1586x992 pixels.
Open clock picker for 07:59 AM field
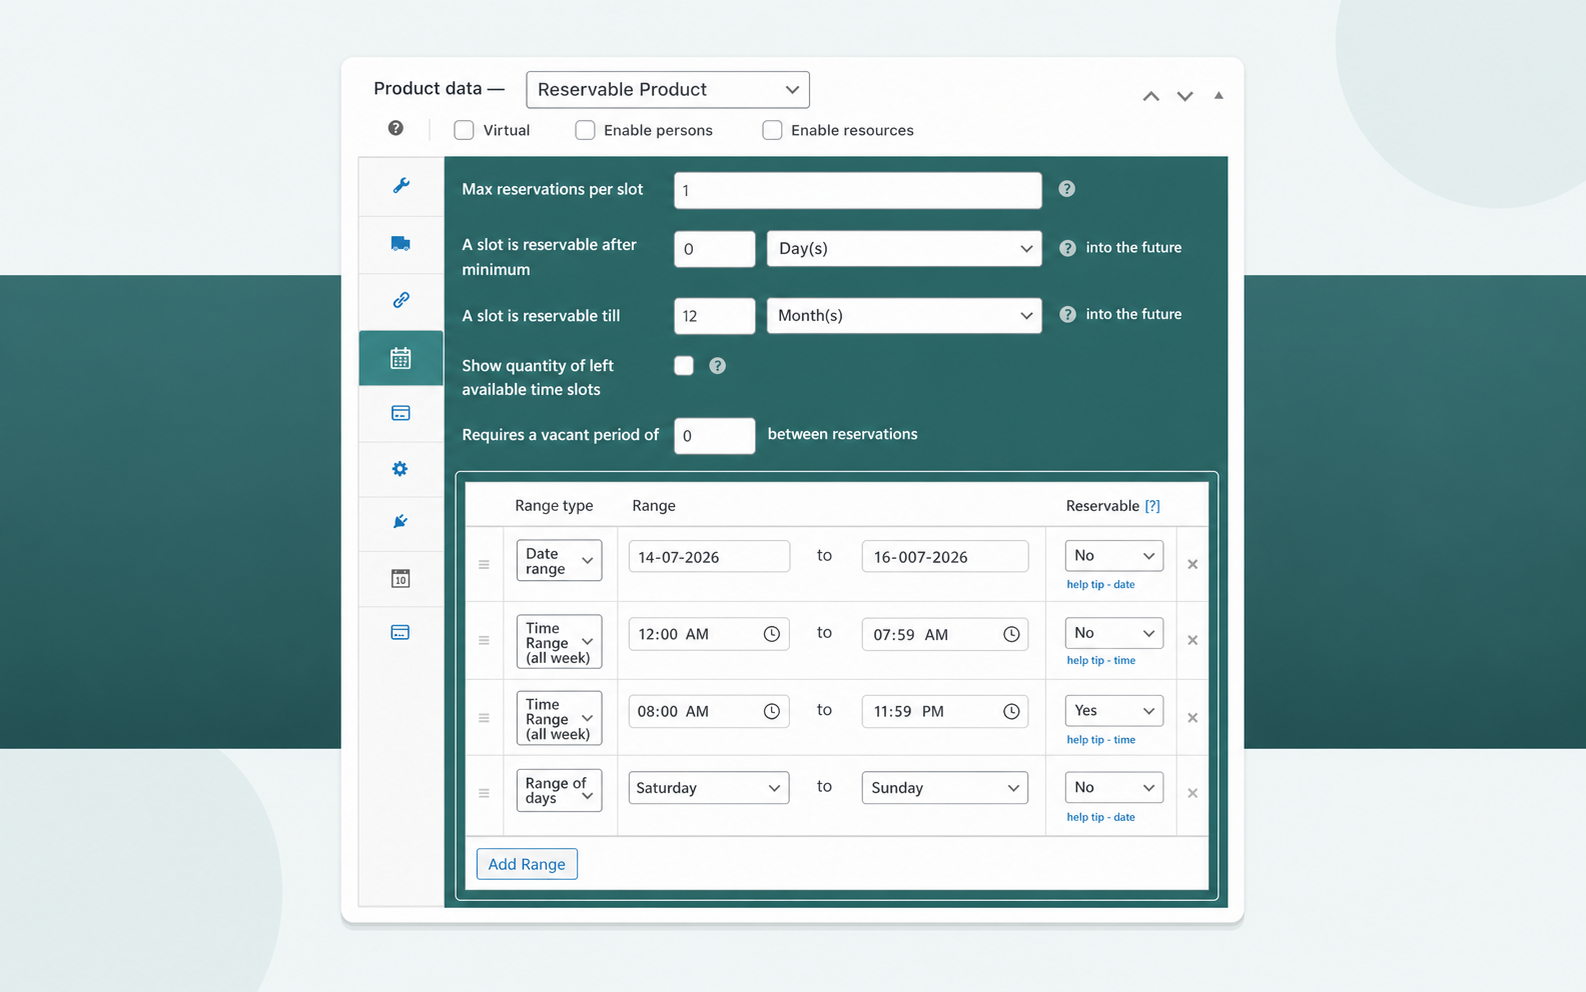point(1011,634)
